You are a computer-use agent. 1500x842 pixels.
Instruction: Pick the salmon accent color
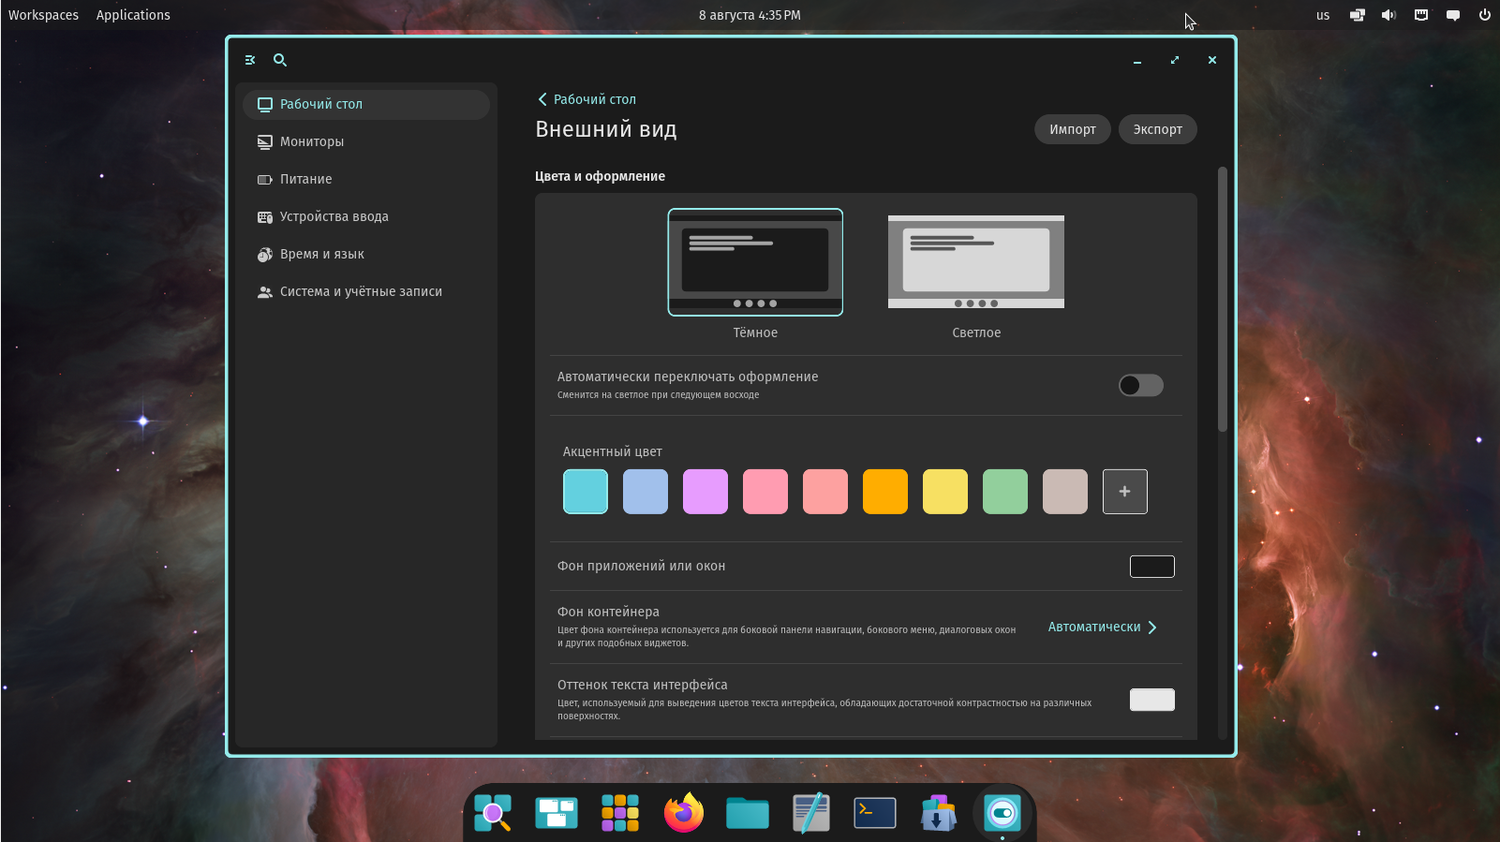pyautogui.click(x=825, y=492)
